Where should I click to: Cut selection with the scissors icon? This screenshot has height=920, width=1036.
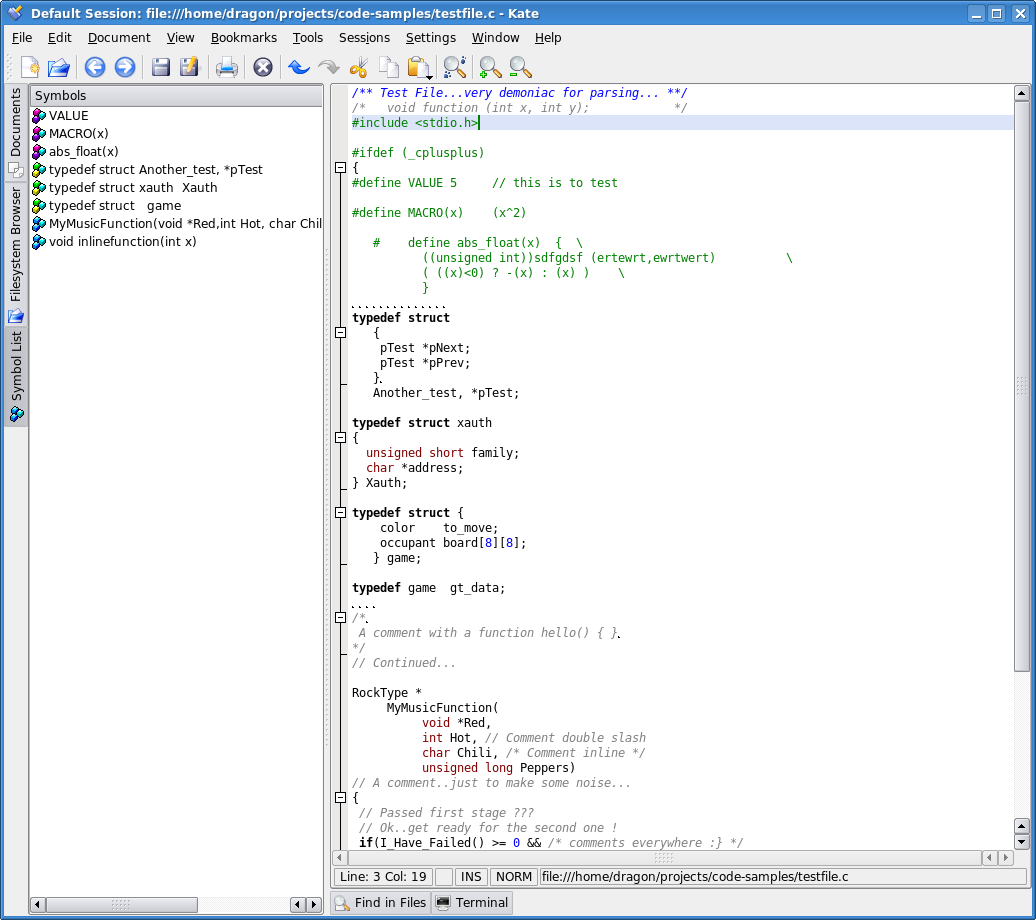359,67
